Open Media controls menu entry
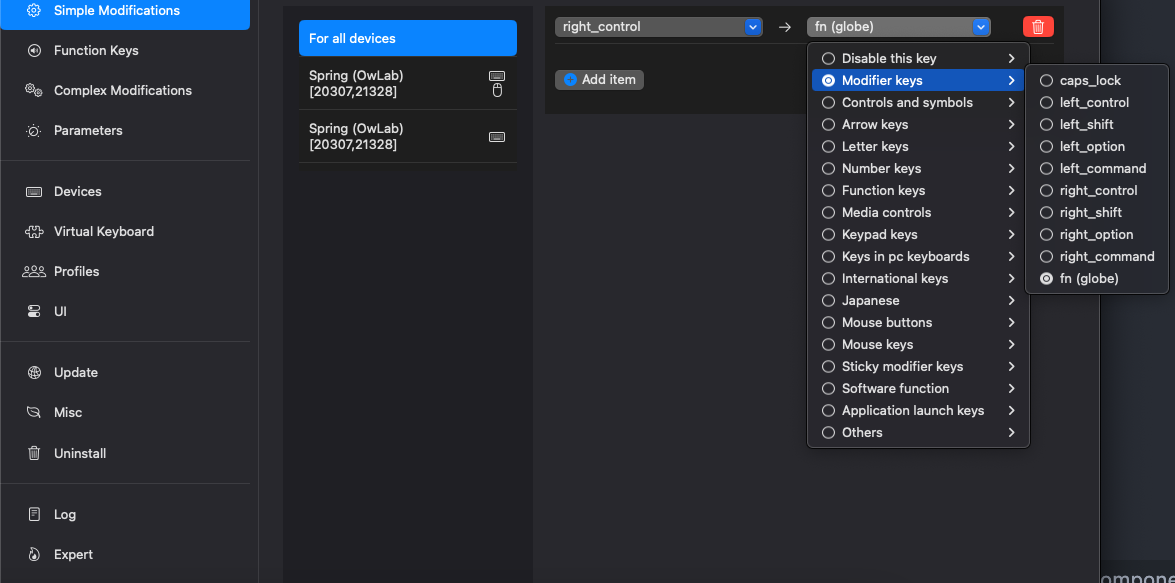This screenshot has height=583, width=1175. click(886, 213)
